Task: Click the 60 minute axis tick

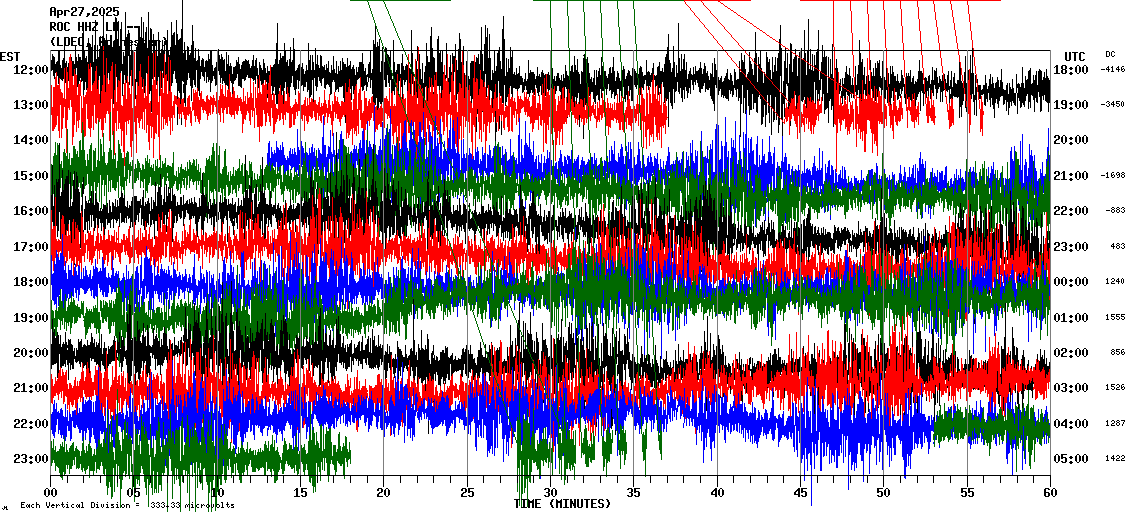Action: click(1049, 493)
